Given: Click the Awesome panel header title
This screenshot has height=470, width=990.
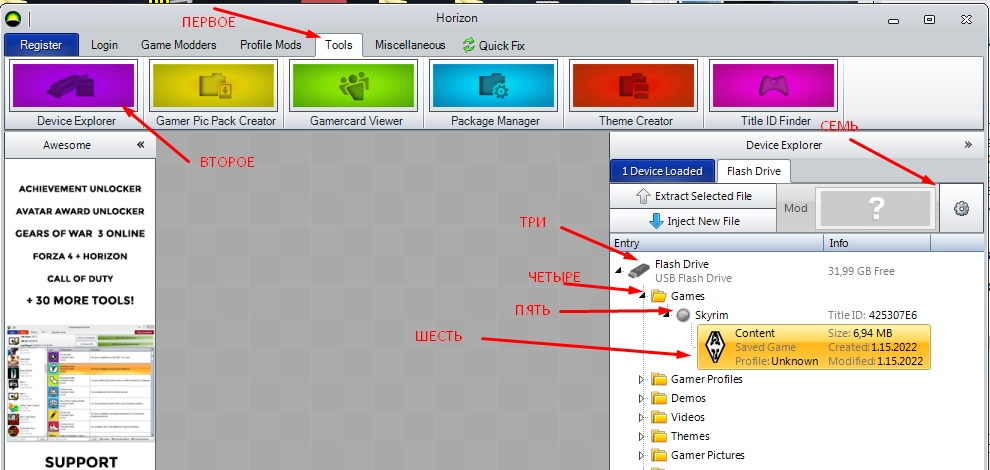Looking at the screenshot, I should click(67, 145).
